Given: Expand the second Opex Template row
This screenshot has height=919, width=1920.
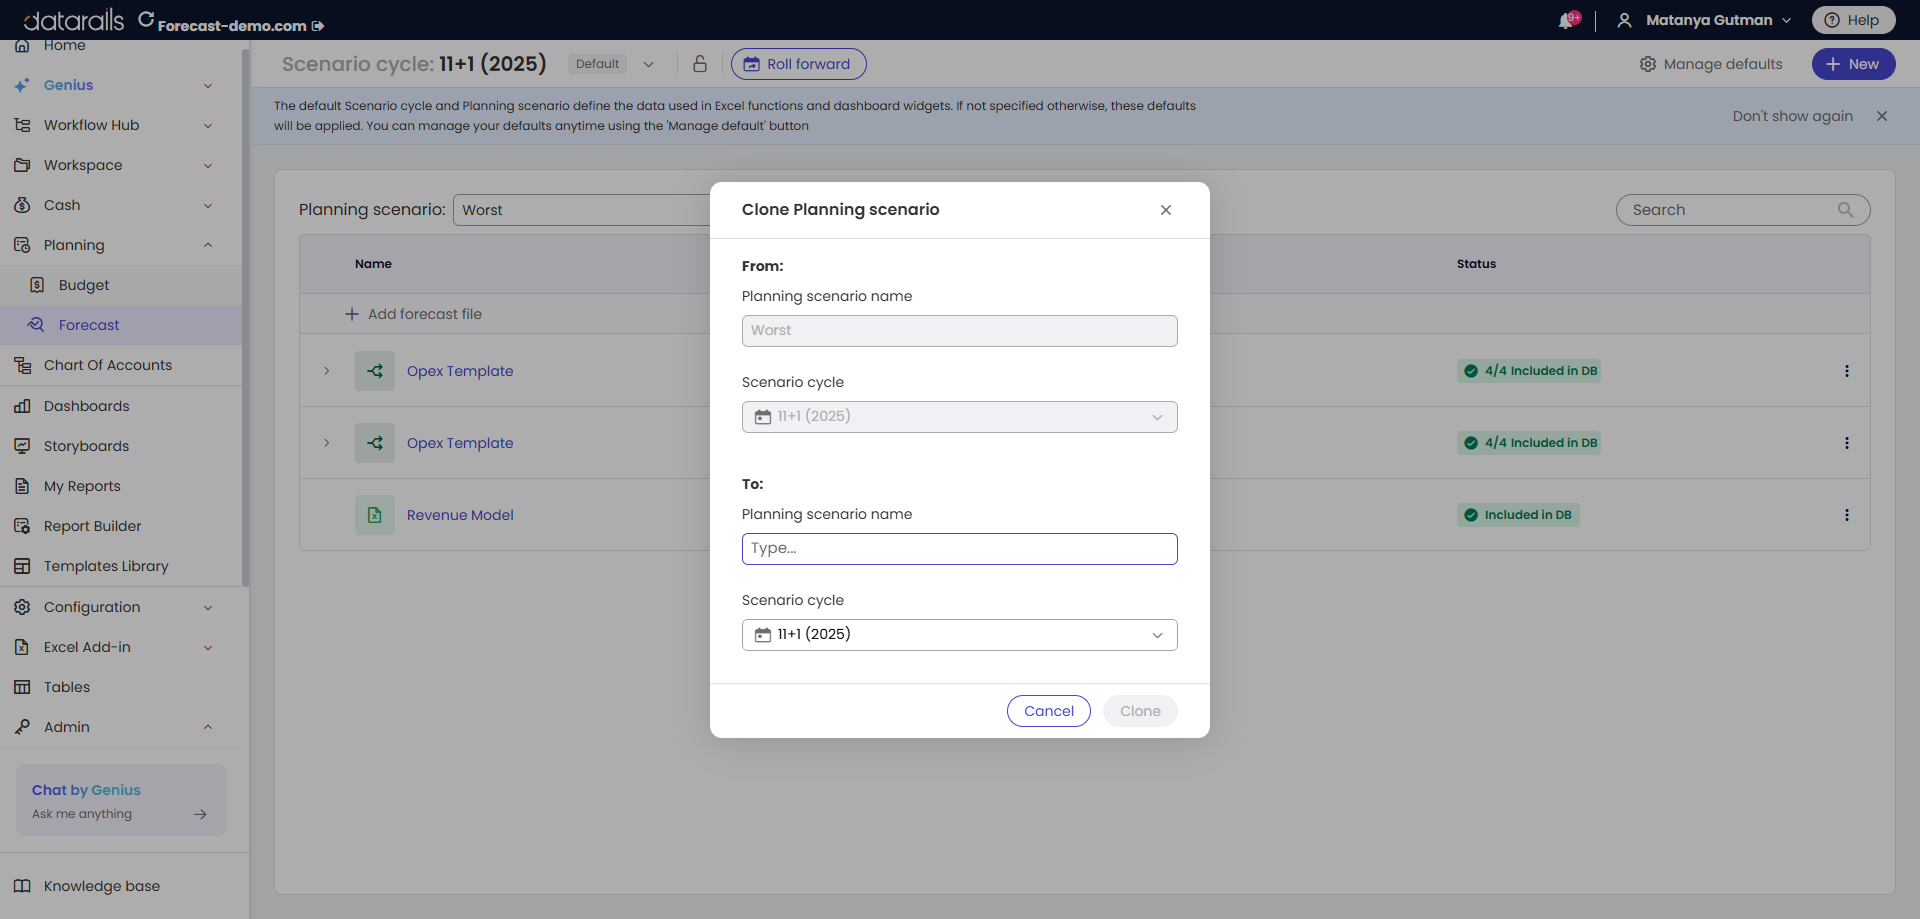Looking at the screenshot, I should click(326, 443).
